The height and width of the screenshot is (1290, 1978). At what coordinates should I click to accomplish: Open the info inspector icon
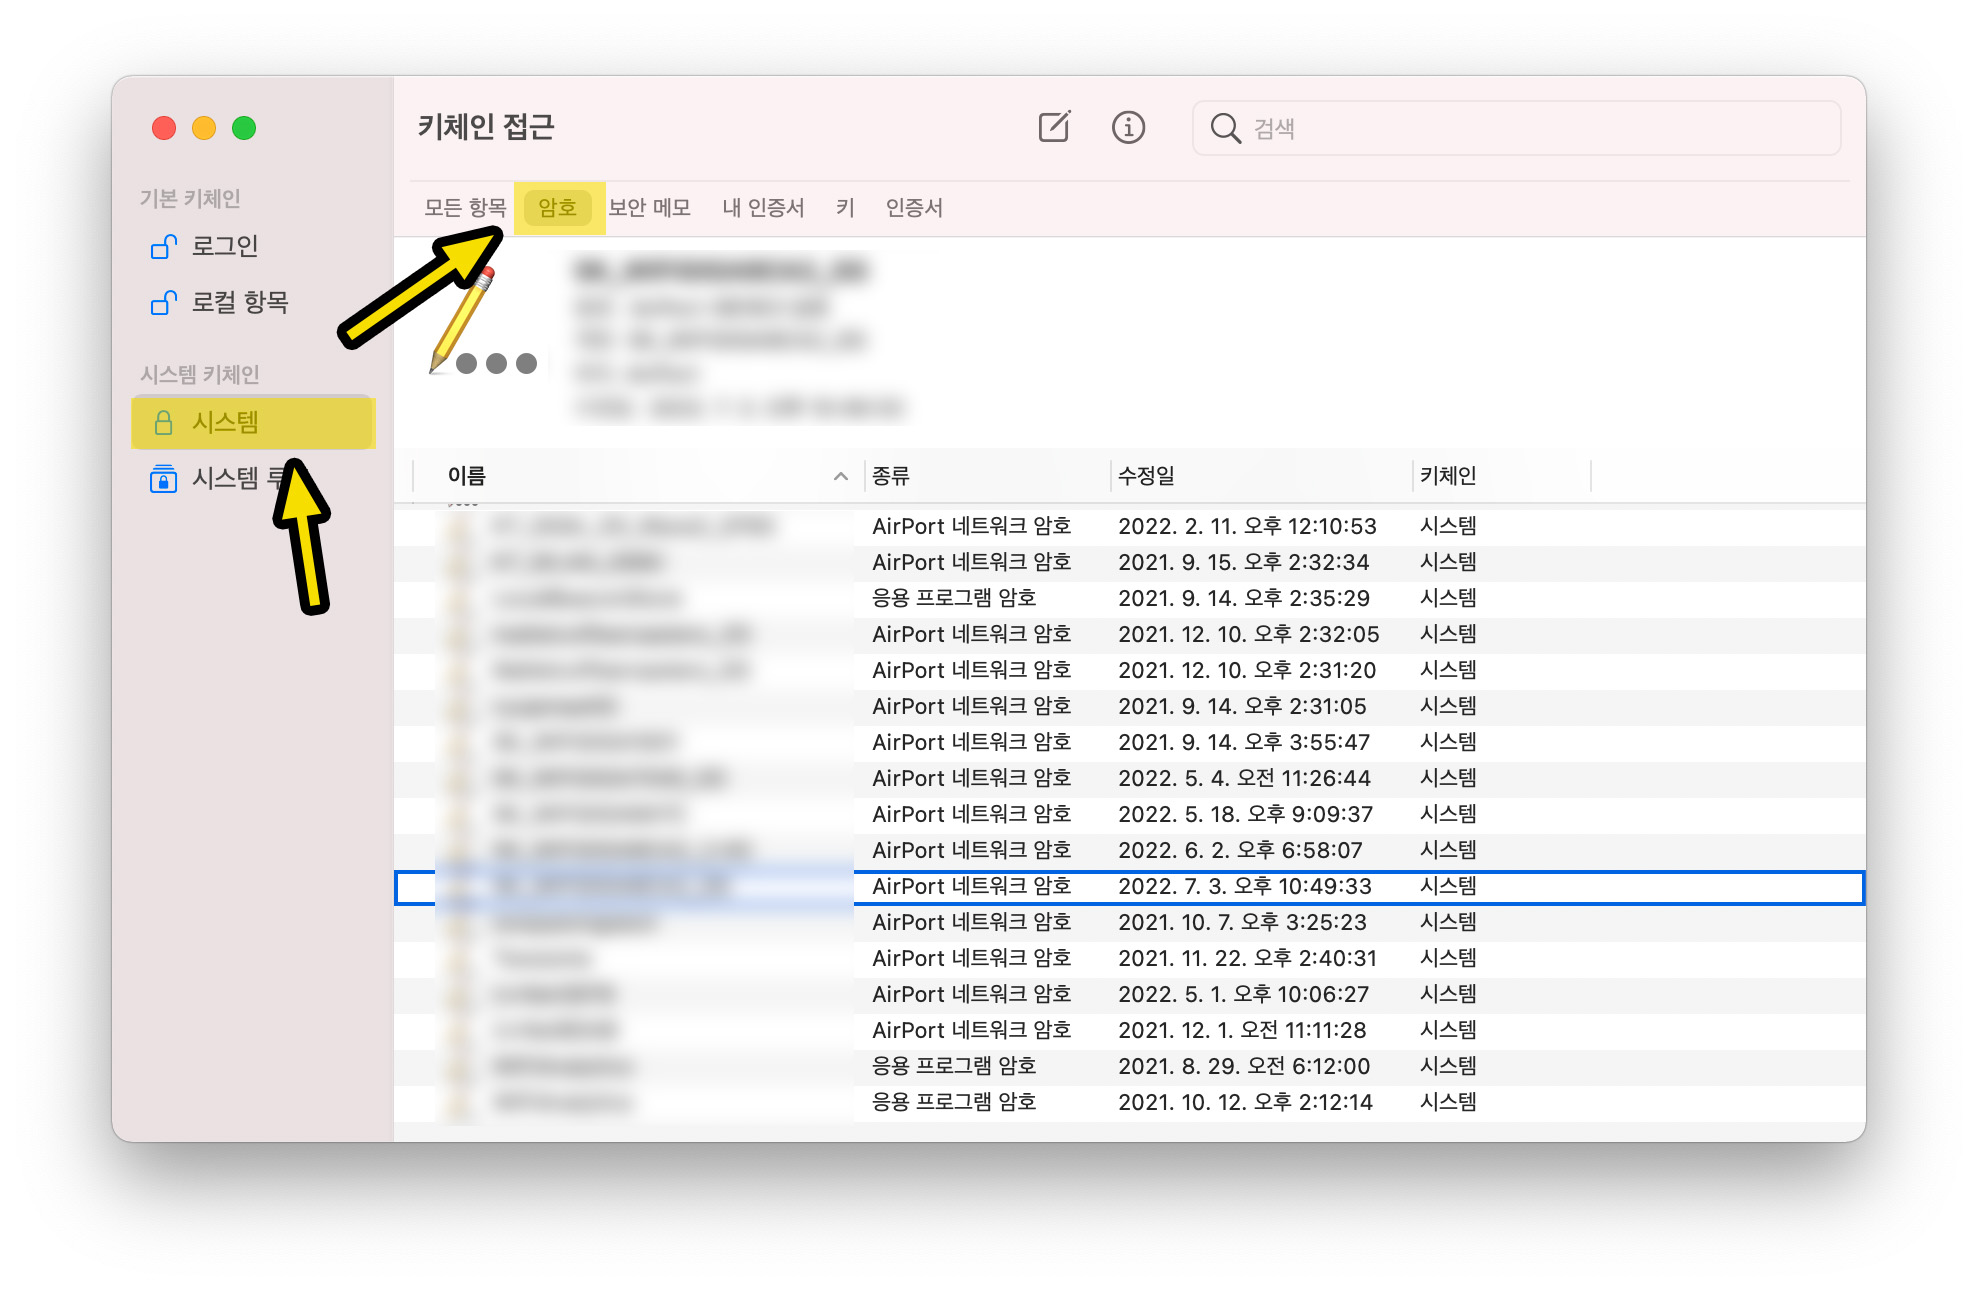tap(1128, 127)
